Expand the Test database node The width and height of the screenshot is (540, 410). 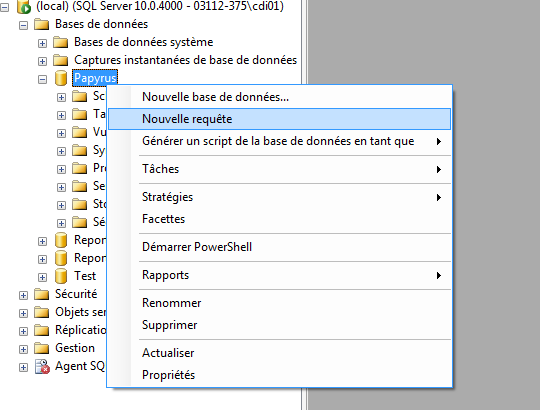coord(42,277)
